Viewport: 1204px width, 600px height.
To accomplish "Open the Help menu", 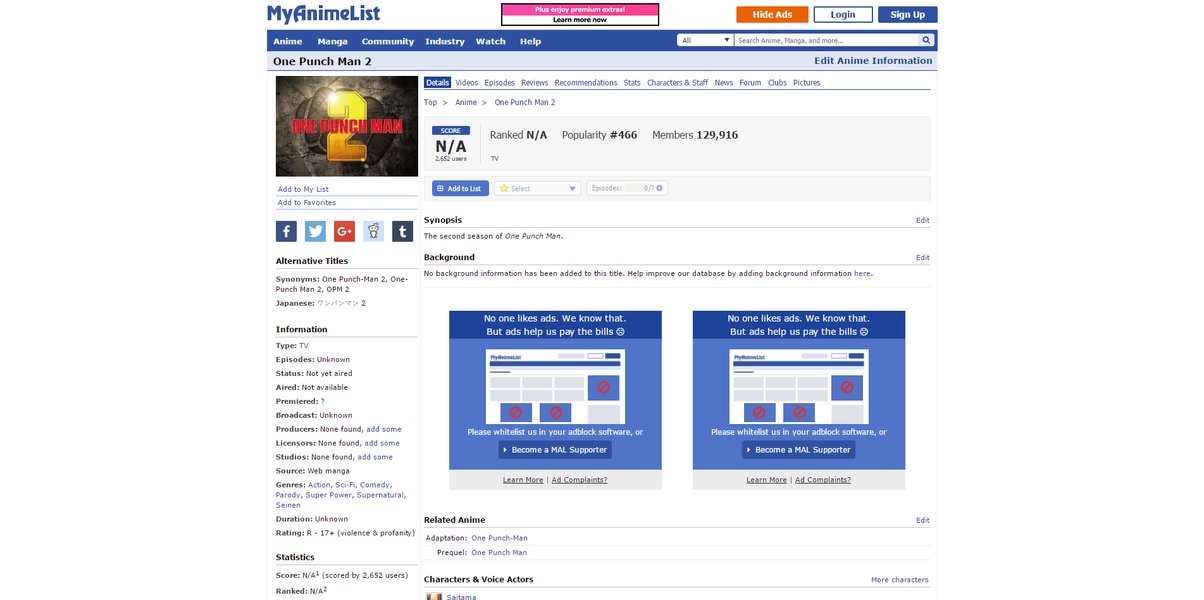I will click(x=531, y=41).
